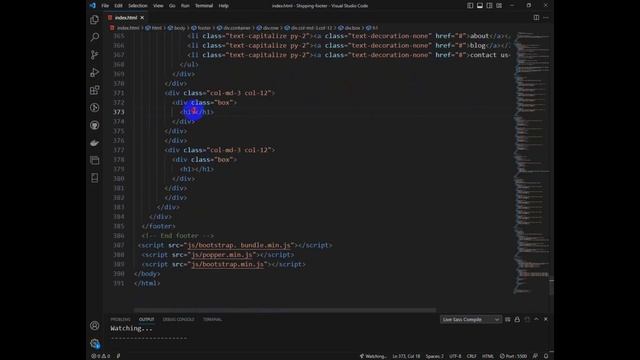This screenshot has height=360, width=640.
Task: Click errors and warnings count in status bar
Action: tap(100, 356)
